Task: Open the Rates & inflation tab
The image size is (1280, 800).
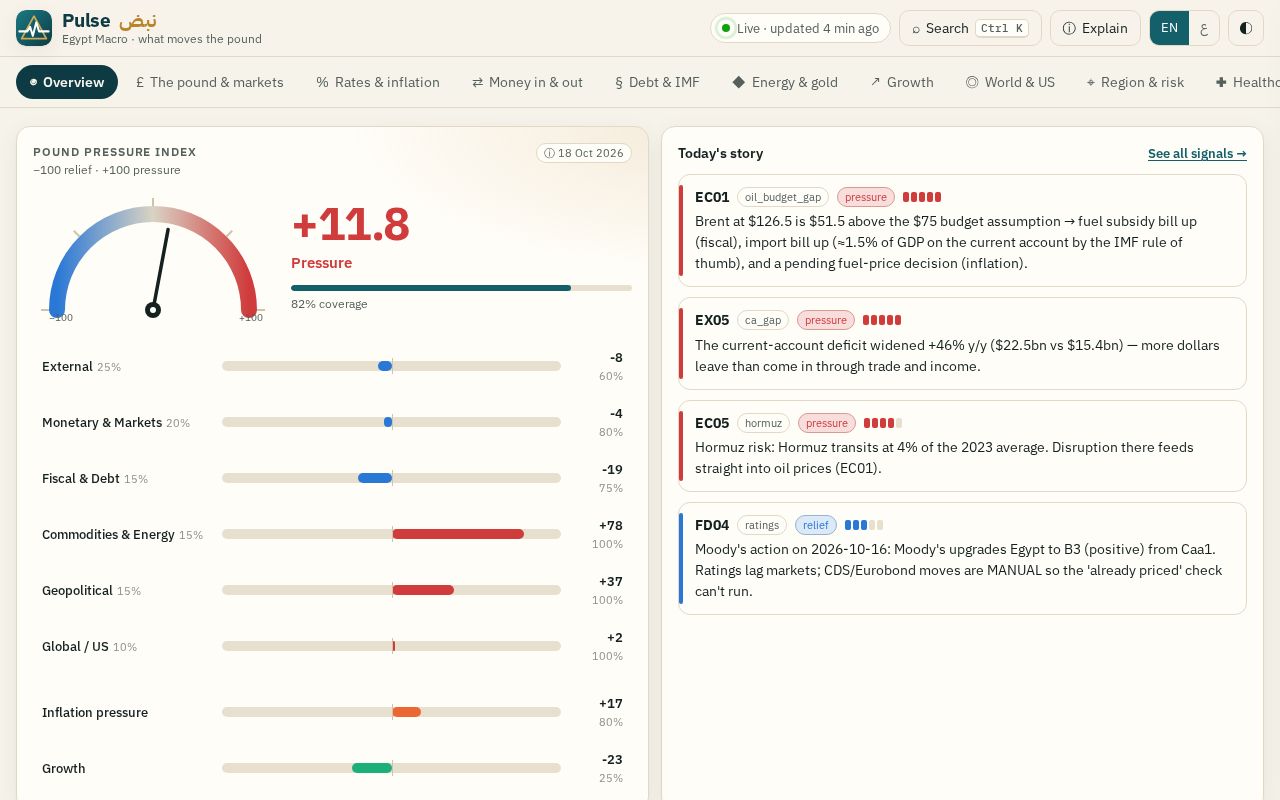Action: (378, 82)
